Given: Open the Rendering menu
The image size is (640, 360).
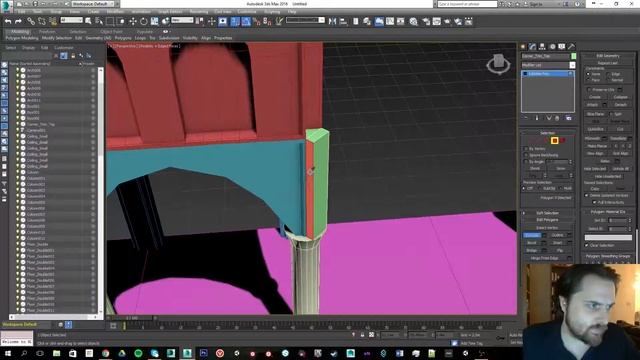Looking at the screenshot, I should (199, 12).
